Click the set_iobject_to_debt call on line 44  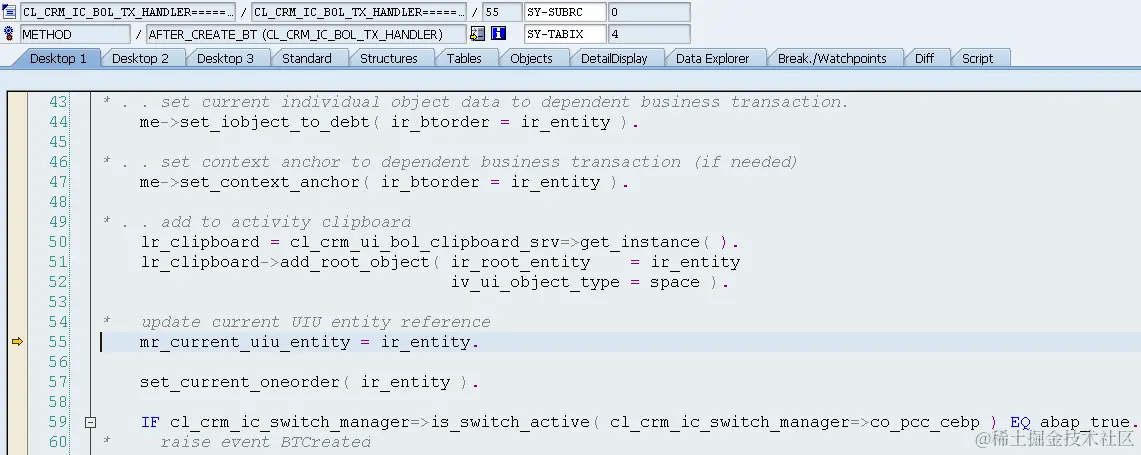pos(275,122)
